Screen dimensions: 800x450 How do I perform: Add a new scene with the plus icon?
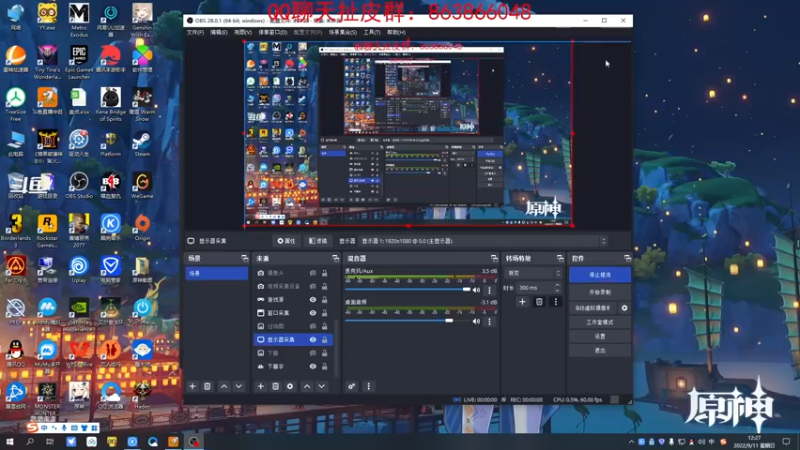tap(192, 387)
